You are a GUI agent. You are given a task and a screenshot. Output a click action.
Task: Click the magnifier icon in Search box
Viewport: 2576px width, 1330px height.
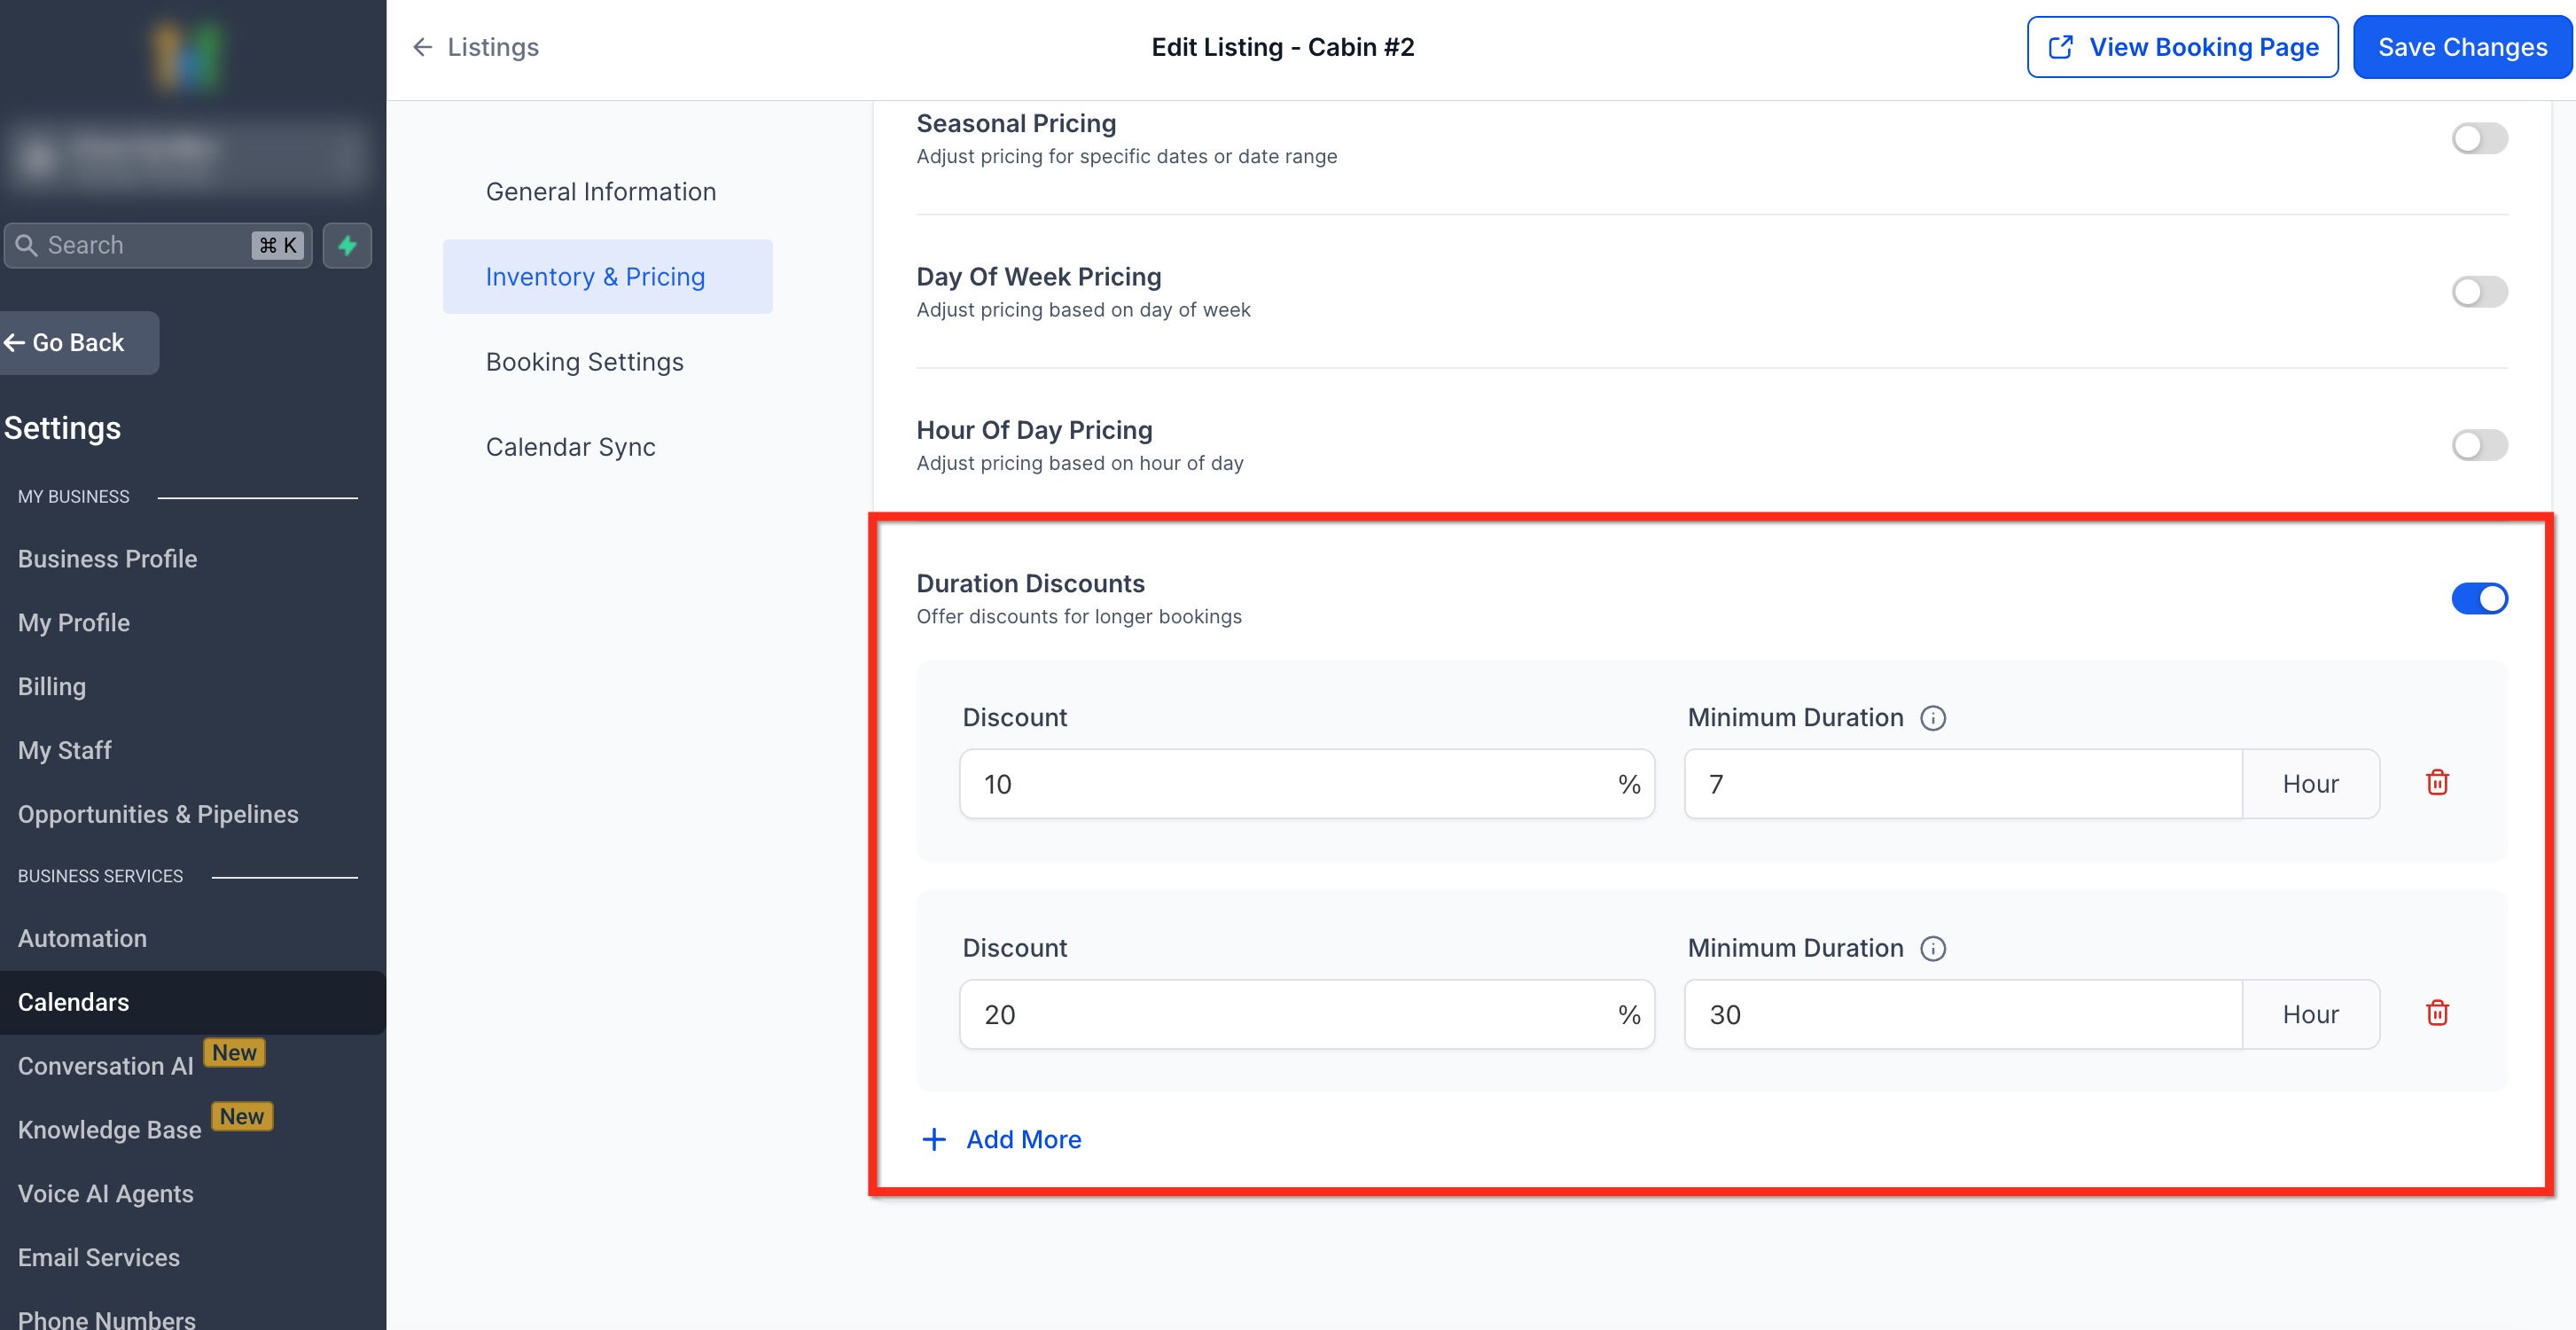click(27, 245)
